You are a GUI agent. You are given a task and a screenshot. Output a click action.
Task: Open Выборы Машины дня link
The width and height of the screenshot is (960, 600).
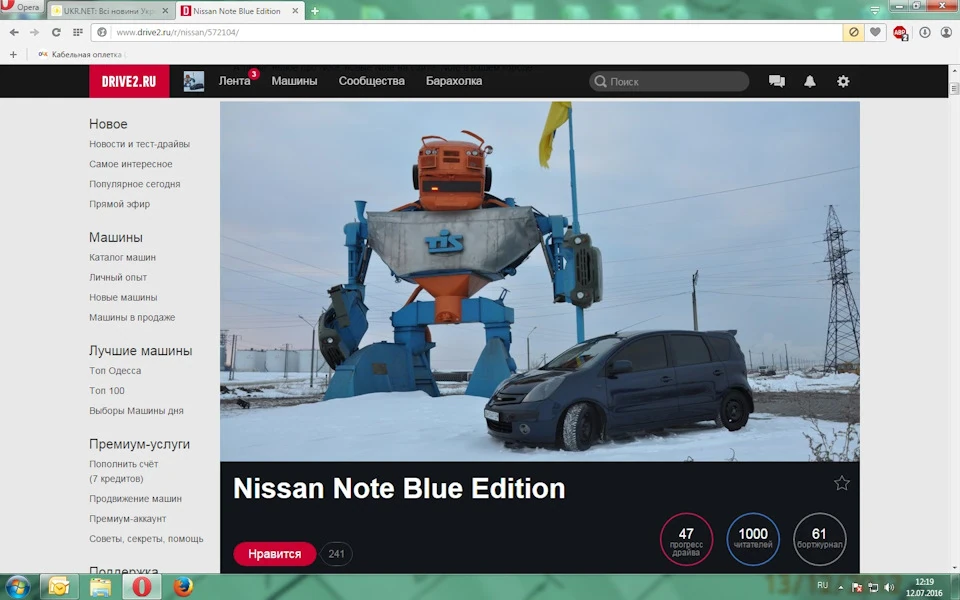137,411
